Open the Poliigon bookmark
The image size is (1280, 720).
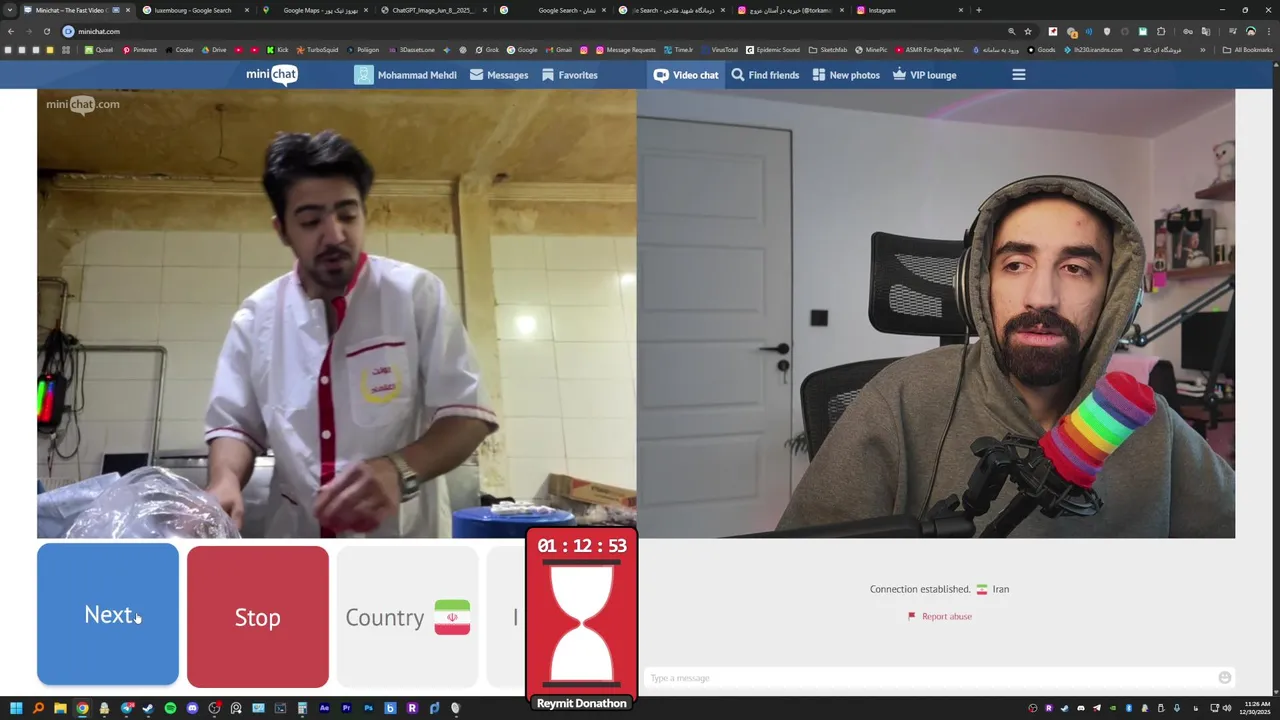tap(362, 50)
